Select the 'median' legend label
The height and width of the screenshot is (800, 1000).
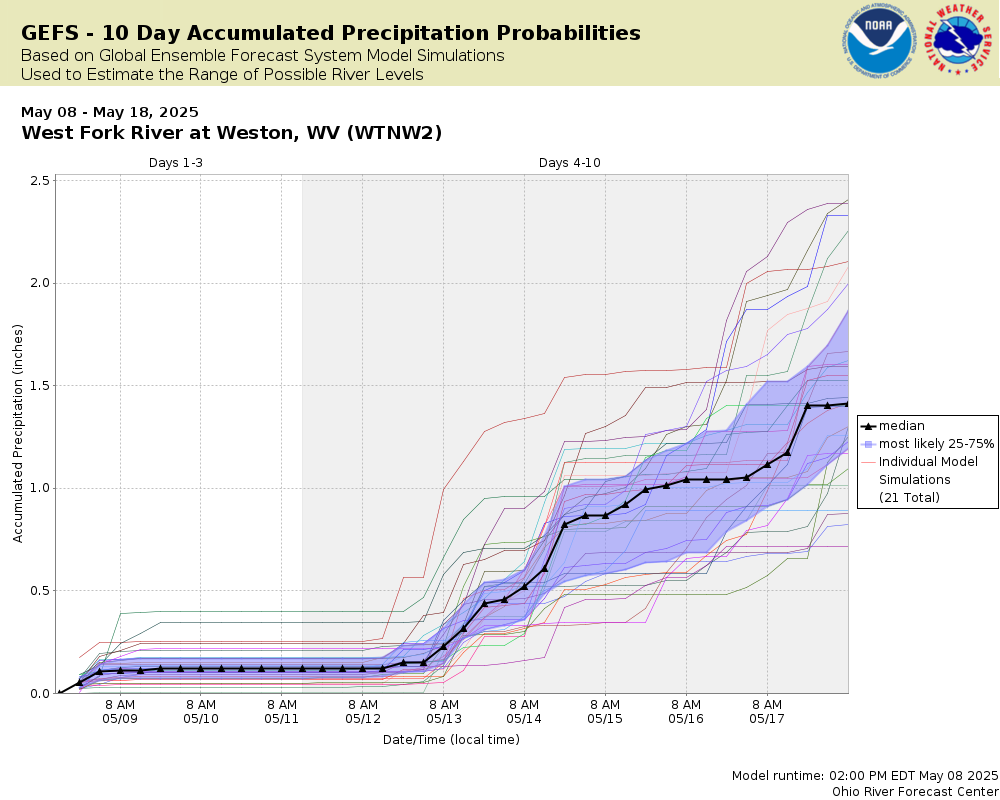pos(901,426)
